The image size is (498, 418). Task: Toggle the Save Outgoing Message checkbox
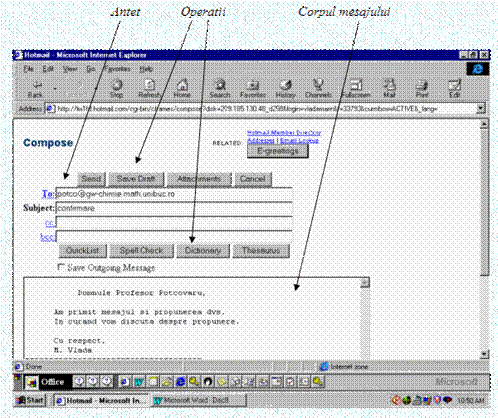[x=61, y=267]
